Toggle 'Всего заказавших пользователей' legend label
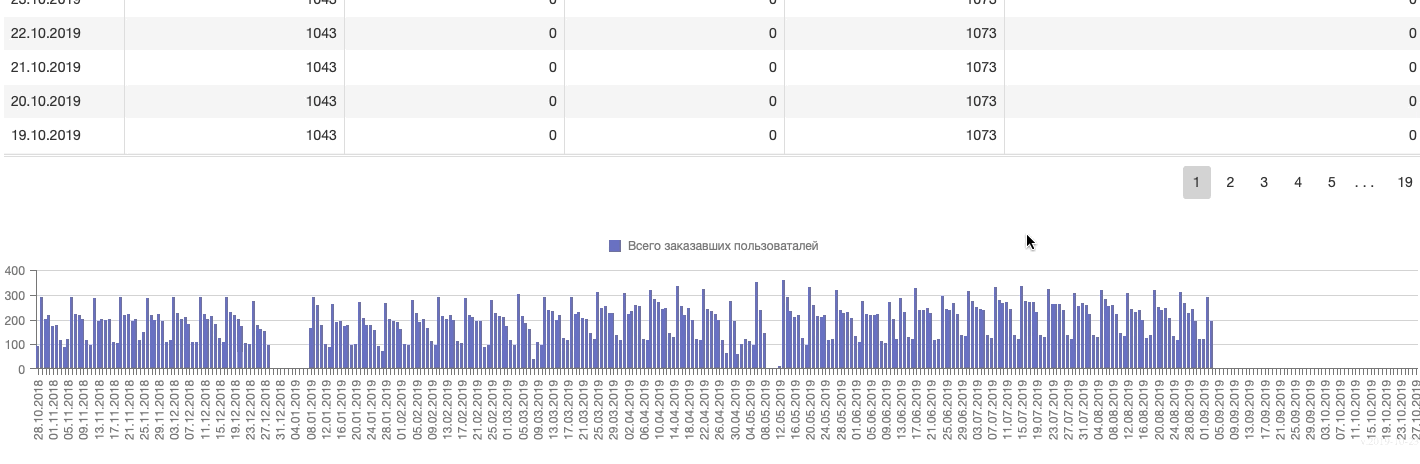 (x=722, y=246)
